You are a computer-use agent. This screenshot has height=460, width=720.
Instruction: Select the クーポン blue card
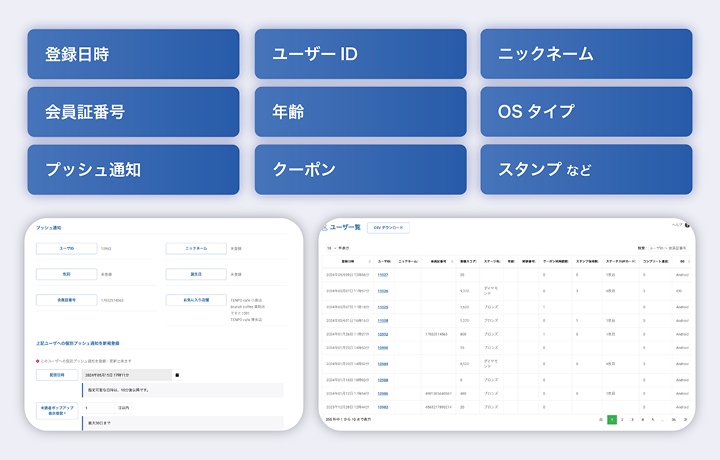[360, 170]
